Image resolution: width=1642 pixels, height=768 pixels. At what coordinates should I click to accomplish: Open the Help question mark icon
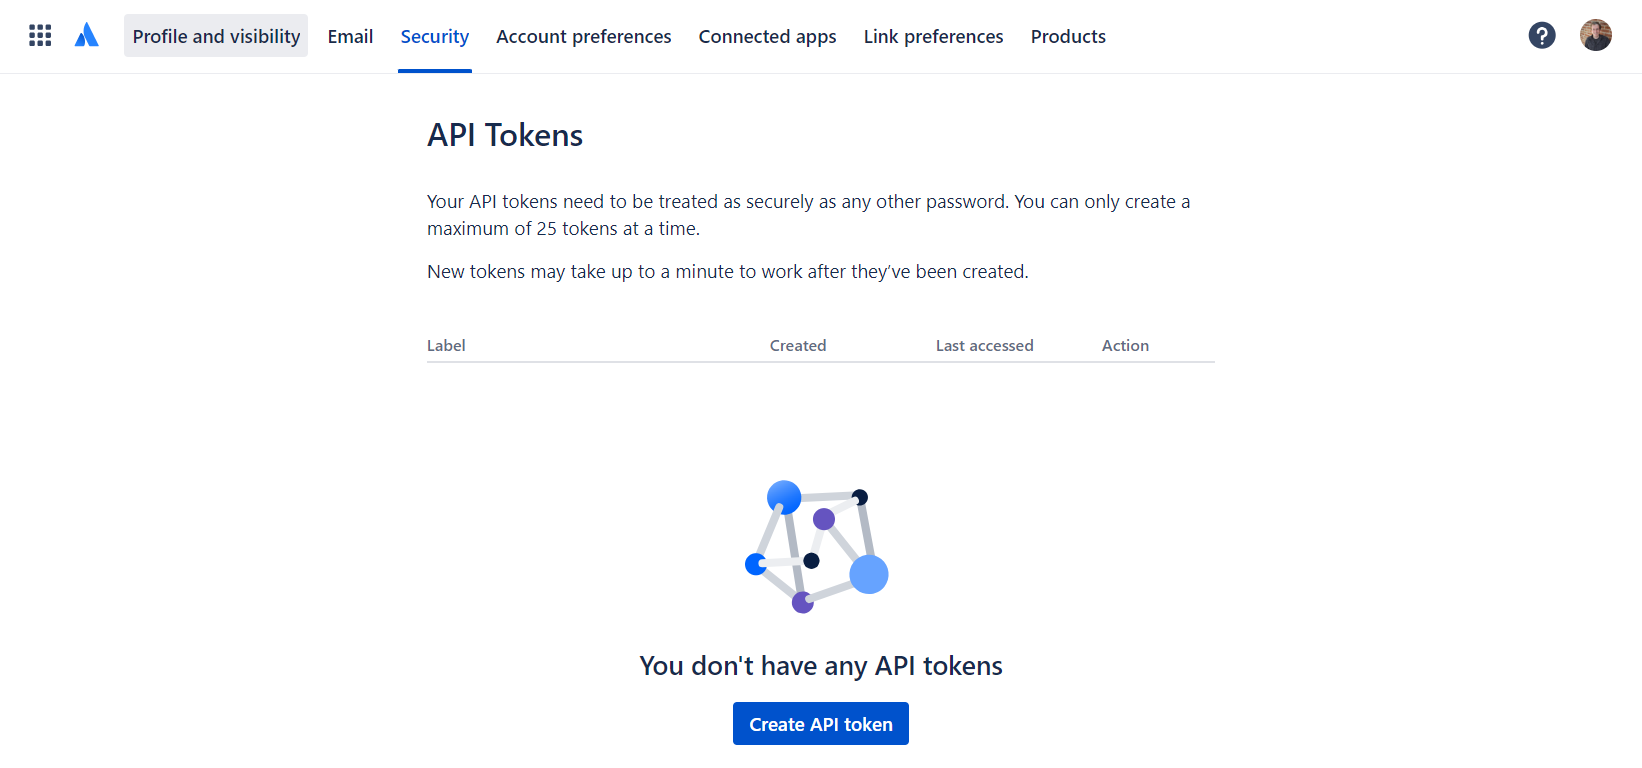(x=1542, y=36)
